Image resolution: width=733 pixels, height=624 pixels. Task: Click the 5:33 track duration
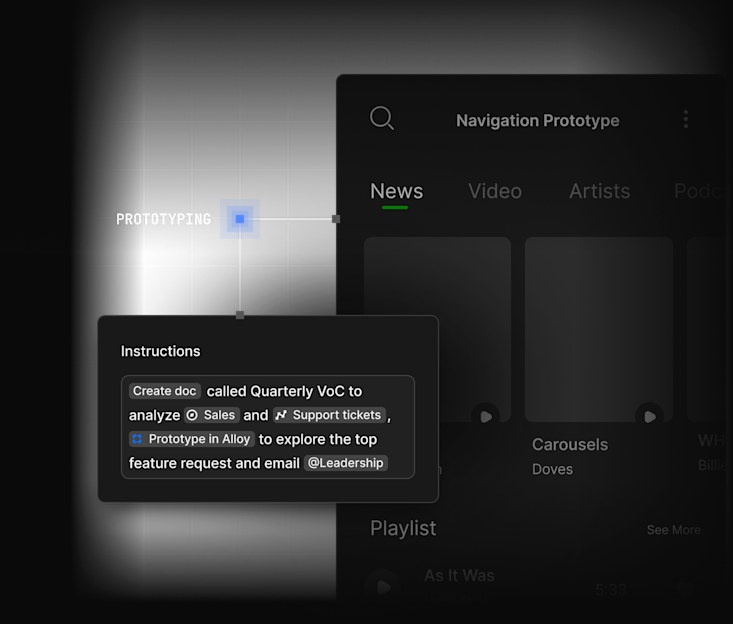click(x=611, y=589)
